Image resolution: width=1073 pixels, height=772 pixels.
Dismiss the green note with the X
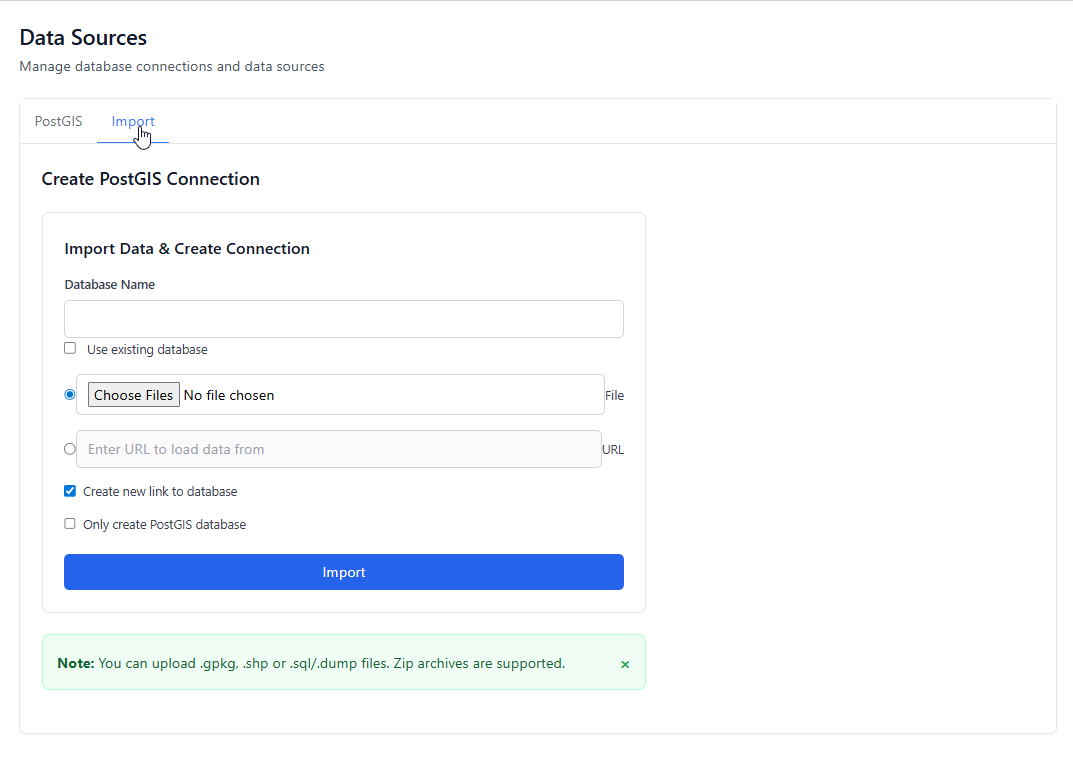coord(625,664)
